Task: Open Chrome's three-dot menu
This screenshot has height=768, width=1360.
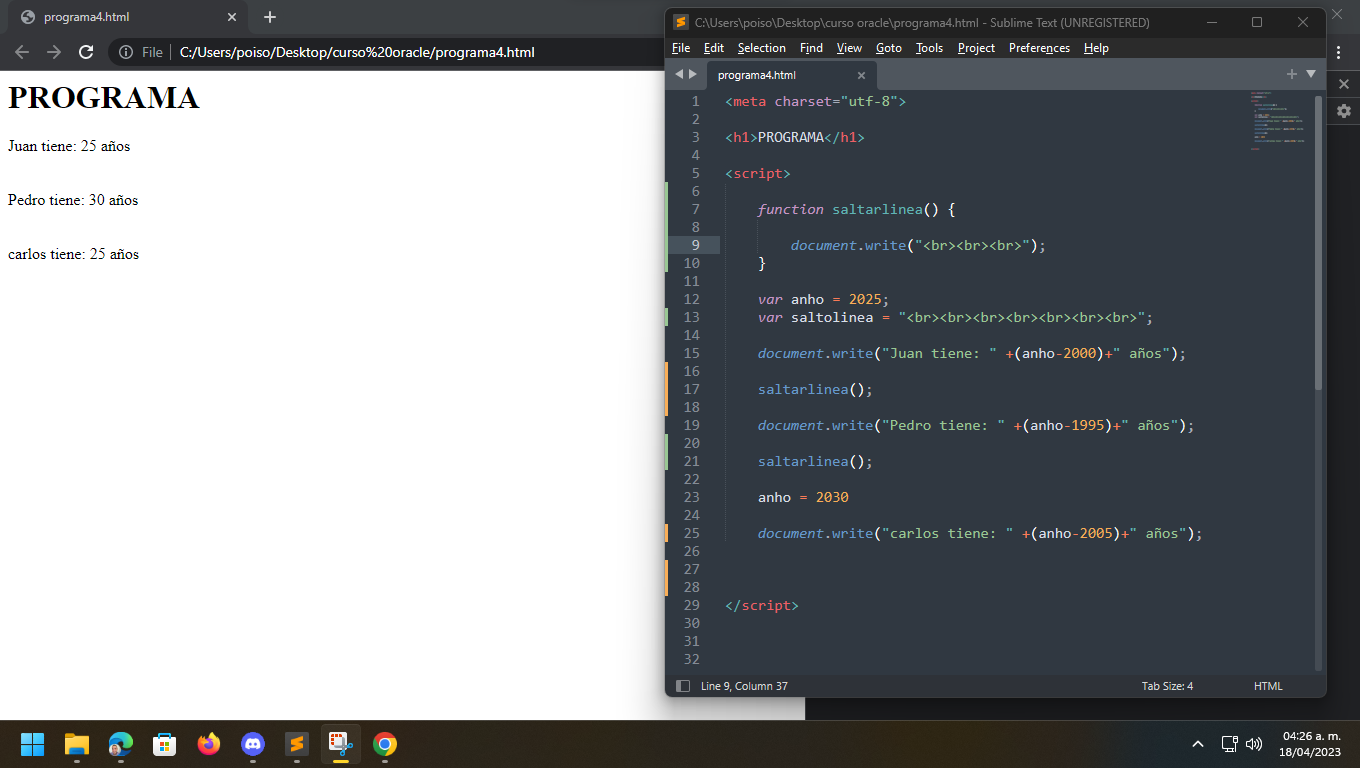Action: tap(1339, 52)
